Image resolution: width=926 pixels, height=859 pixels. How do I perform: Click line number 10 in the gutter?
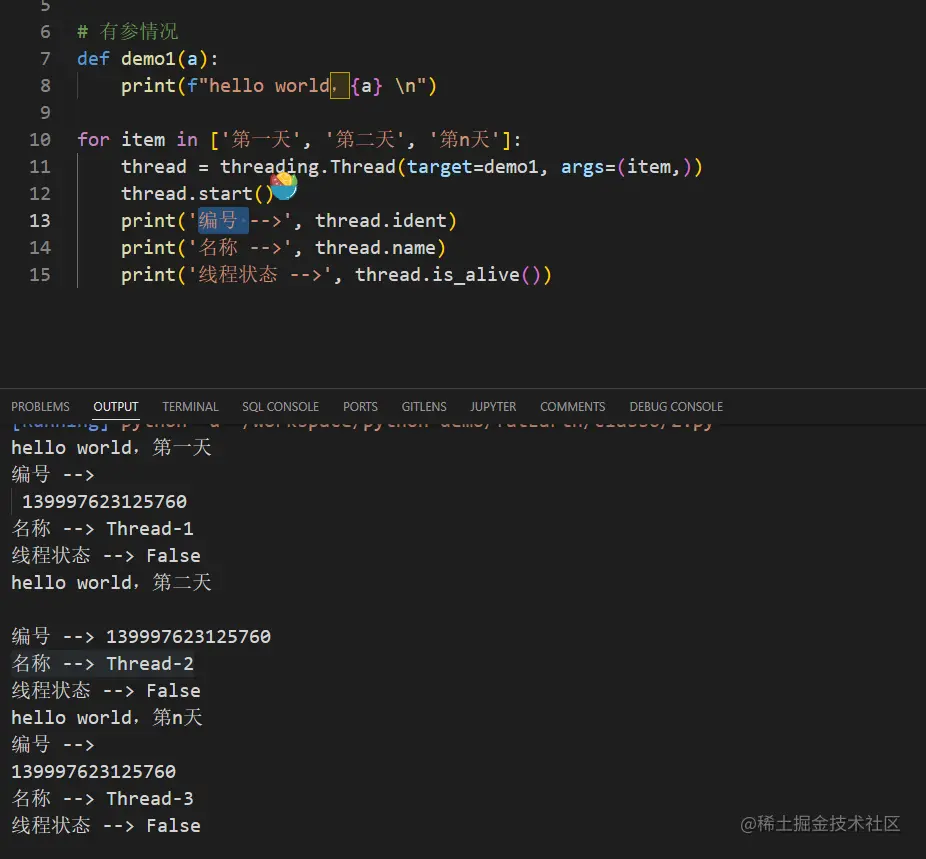click(x=40, y=140)
